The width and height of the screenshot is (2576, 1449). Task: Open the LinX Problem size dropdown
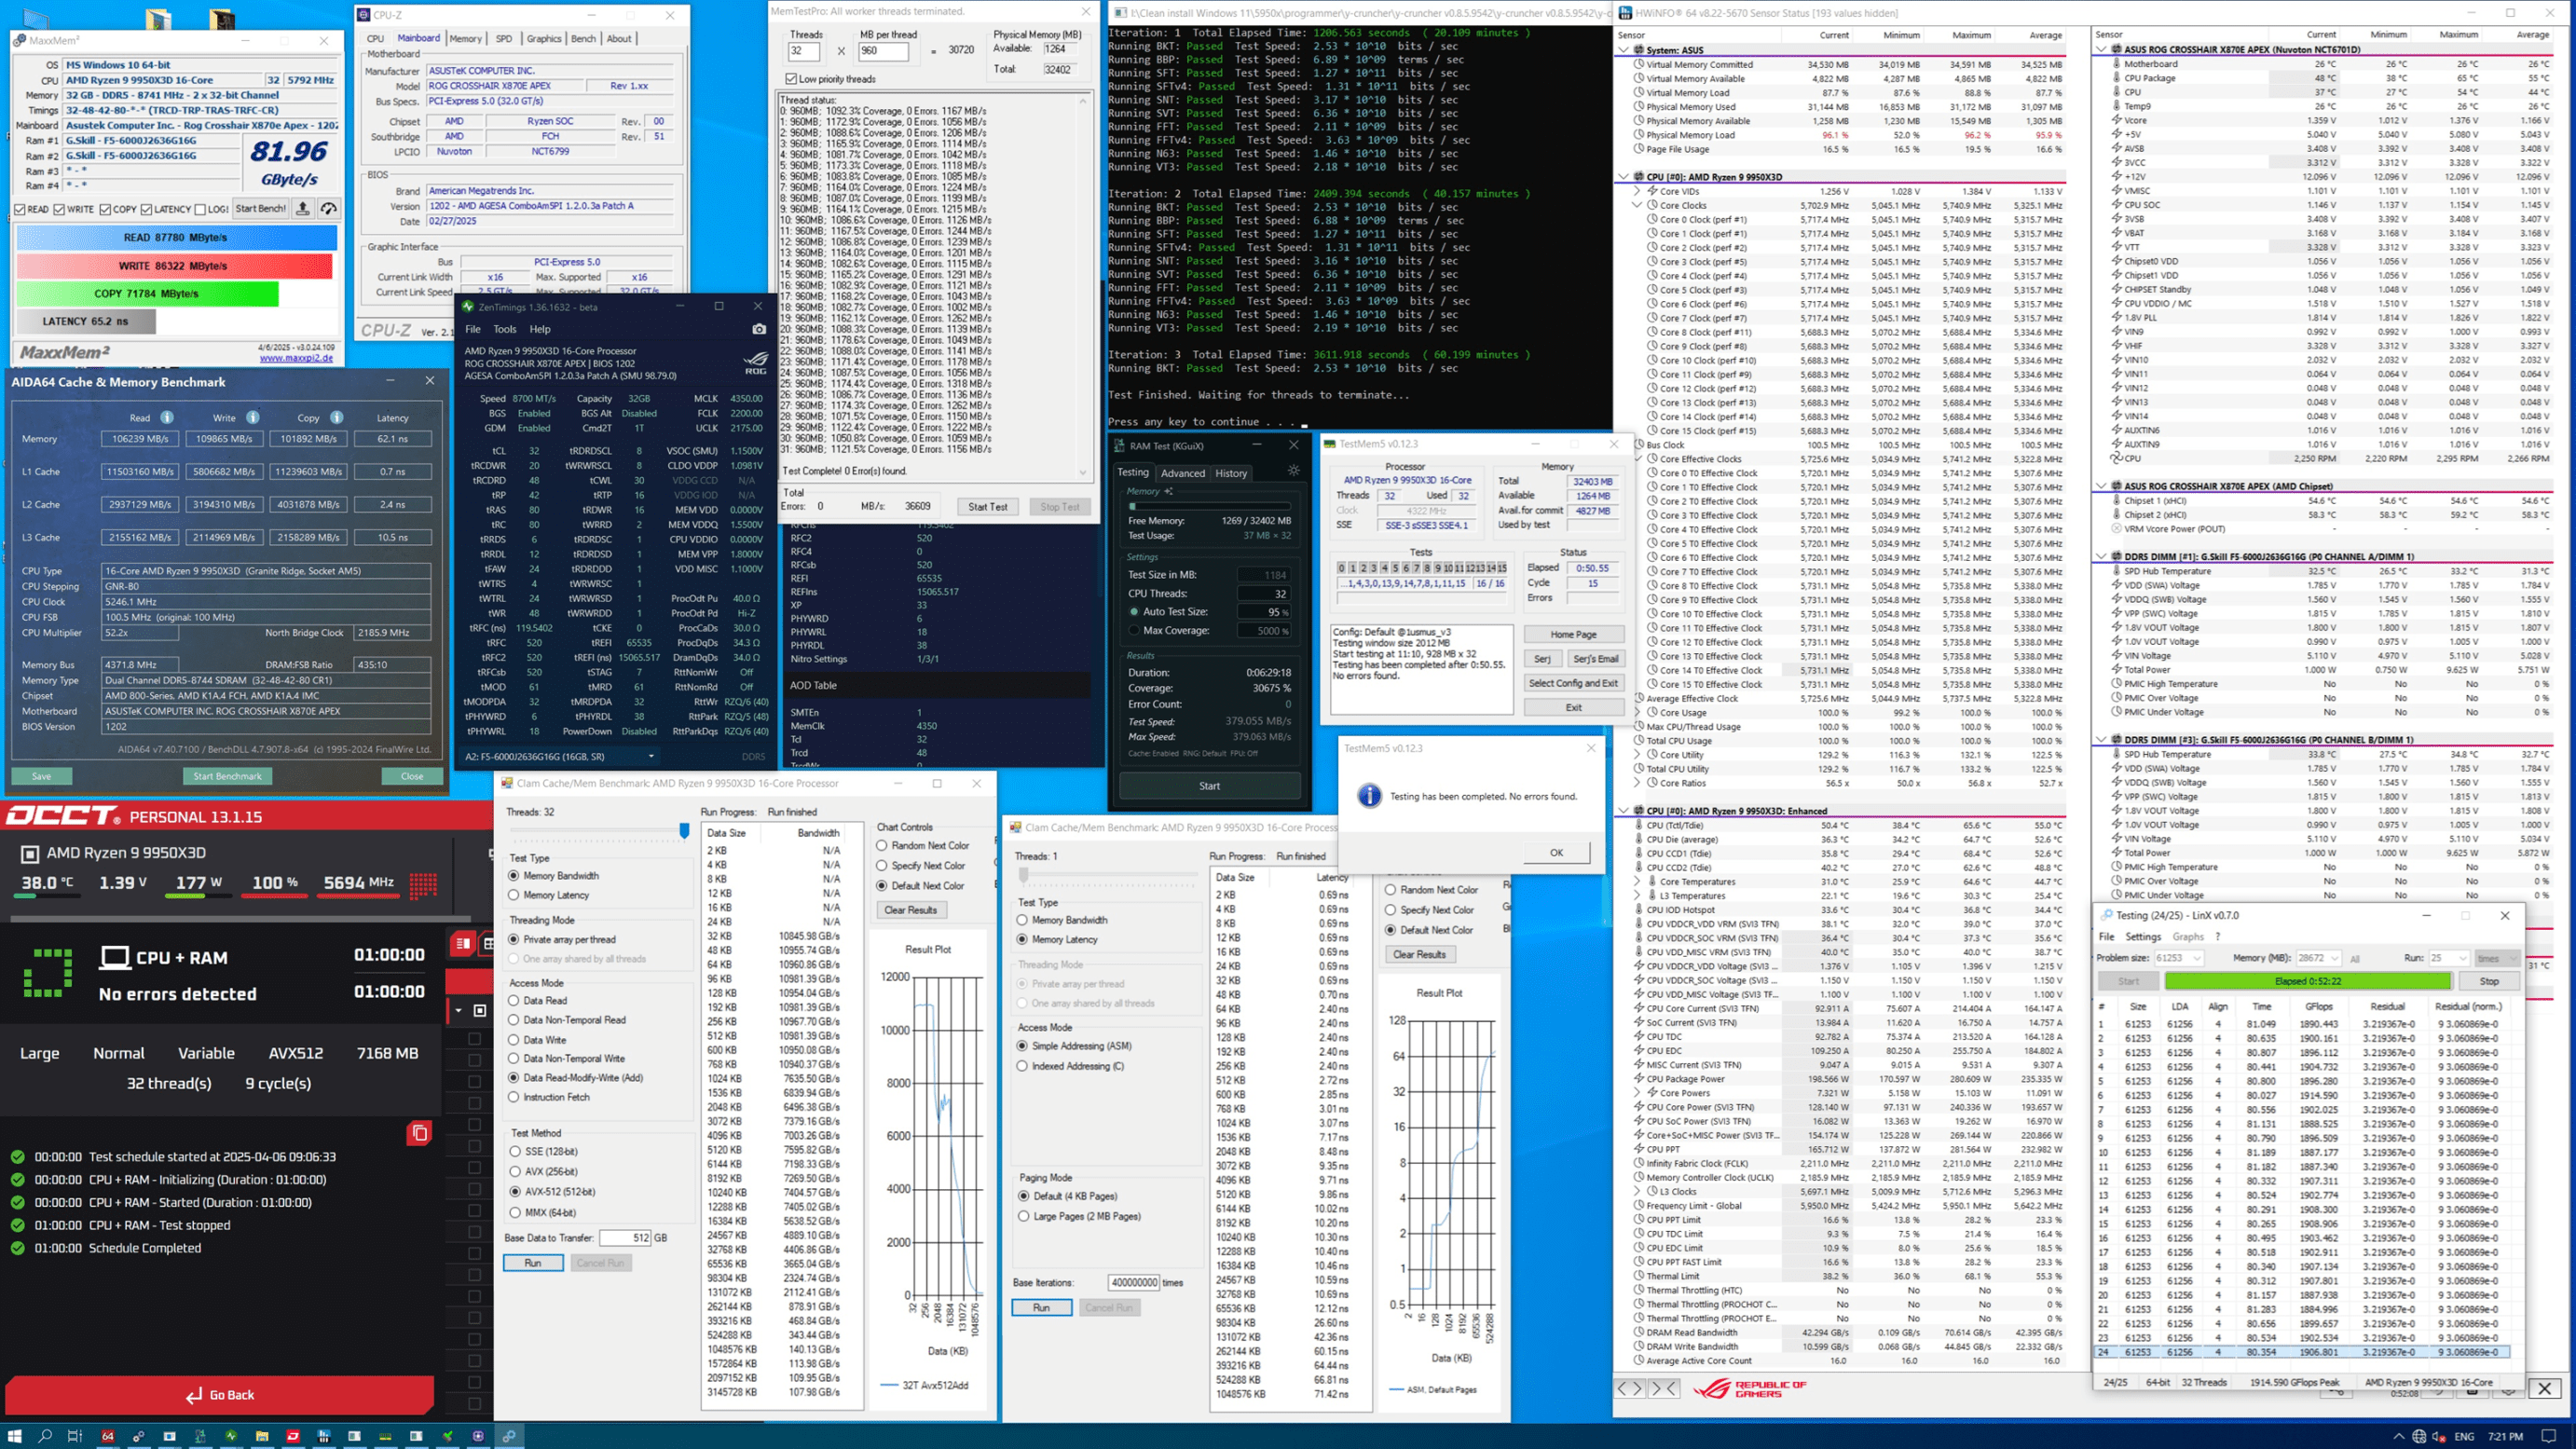pos(2179,958)
